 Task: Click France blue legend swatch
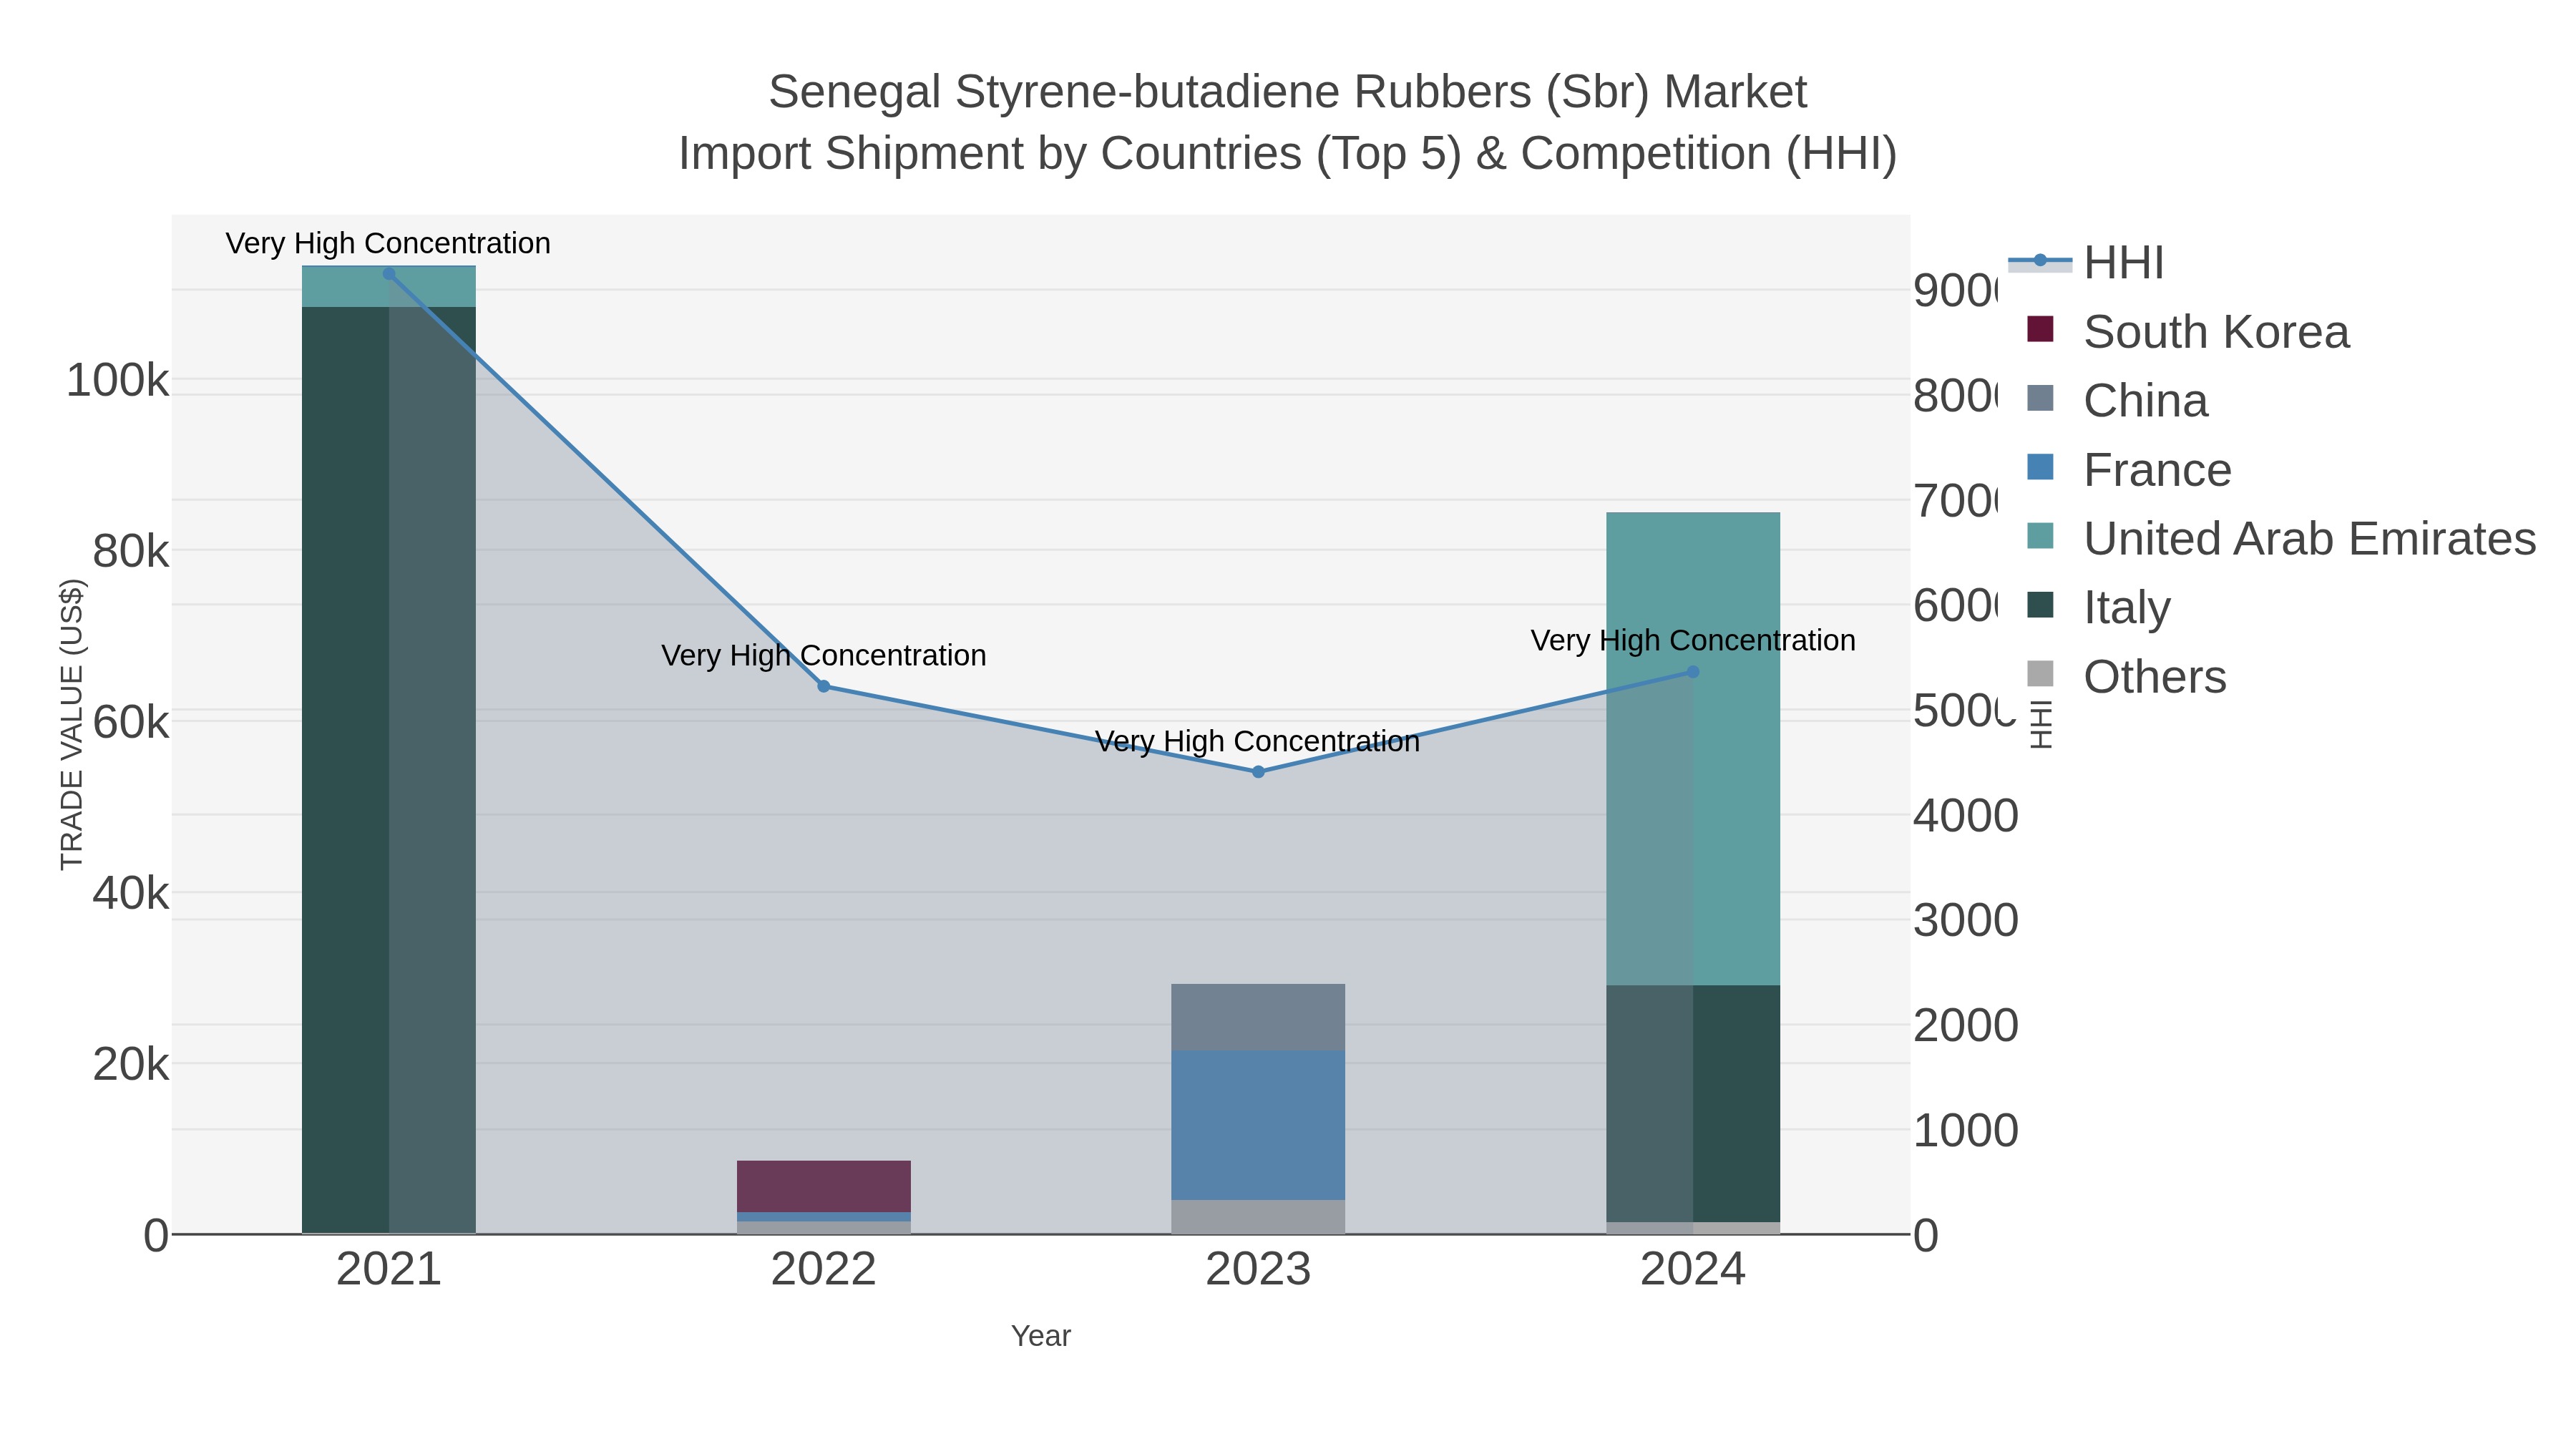tap(2040, 467)
